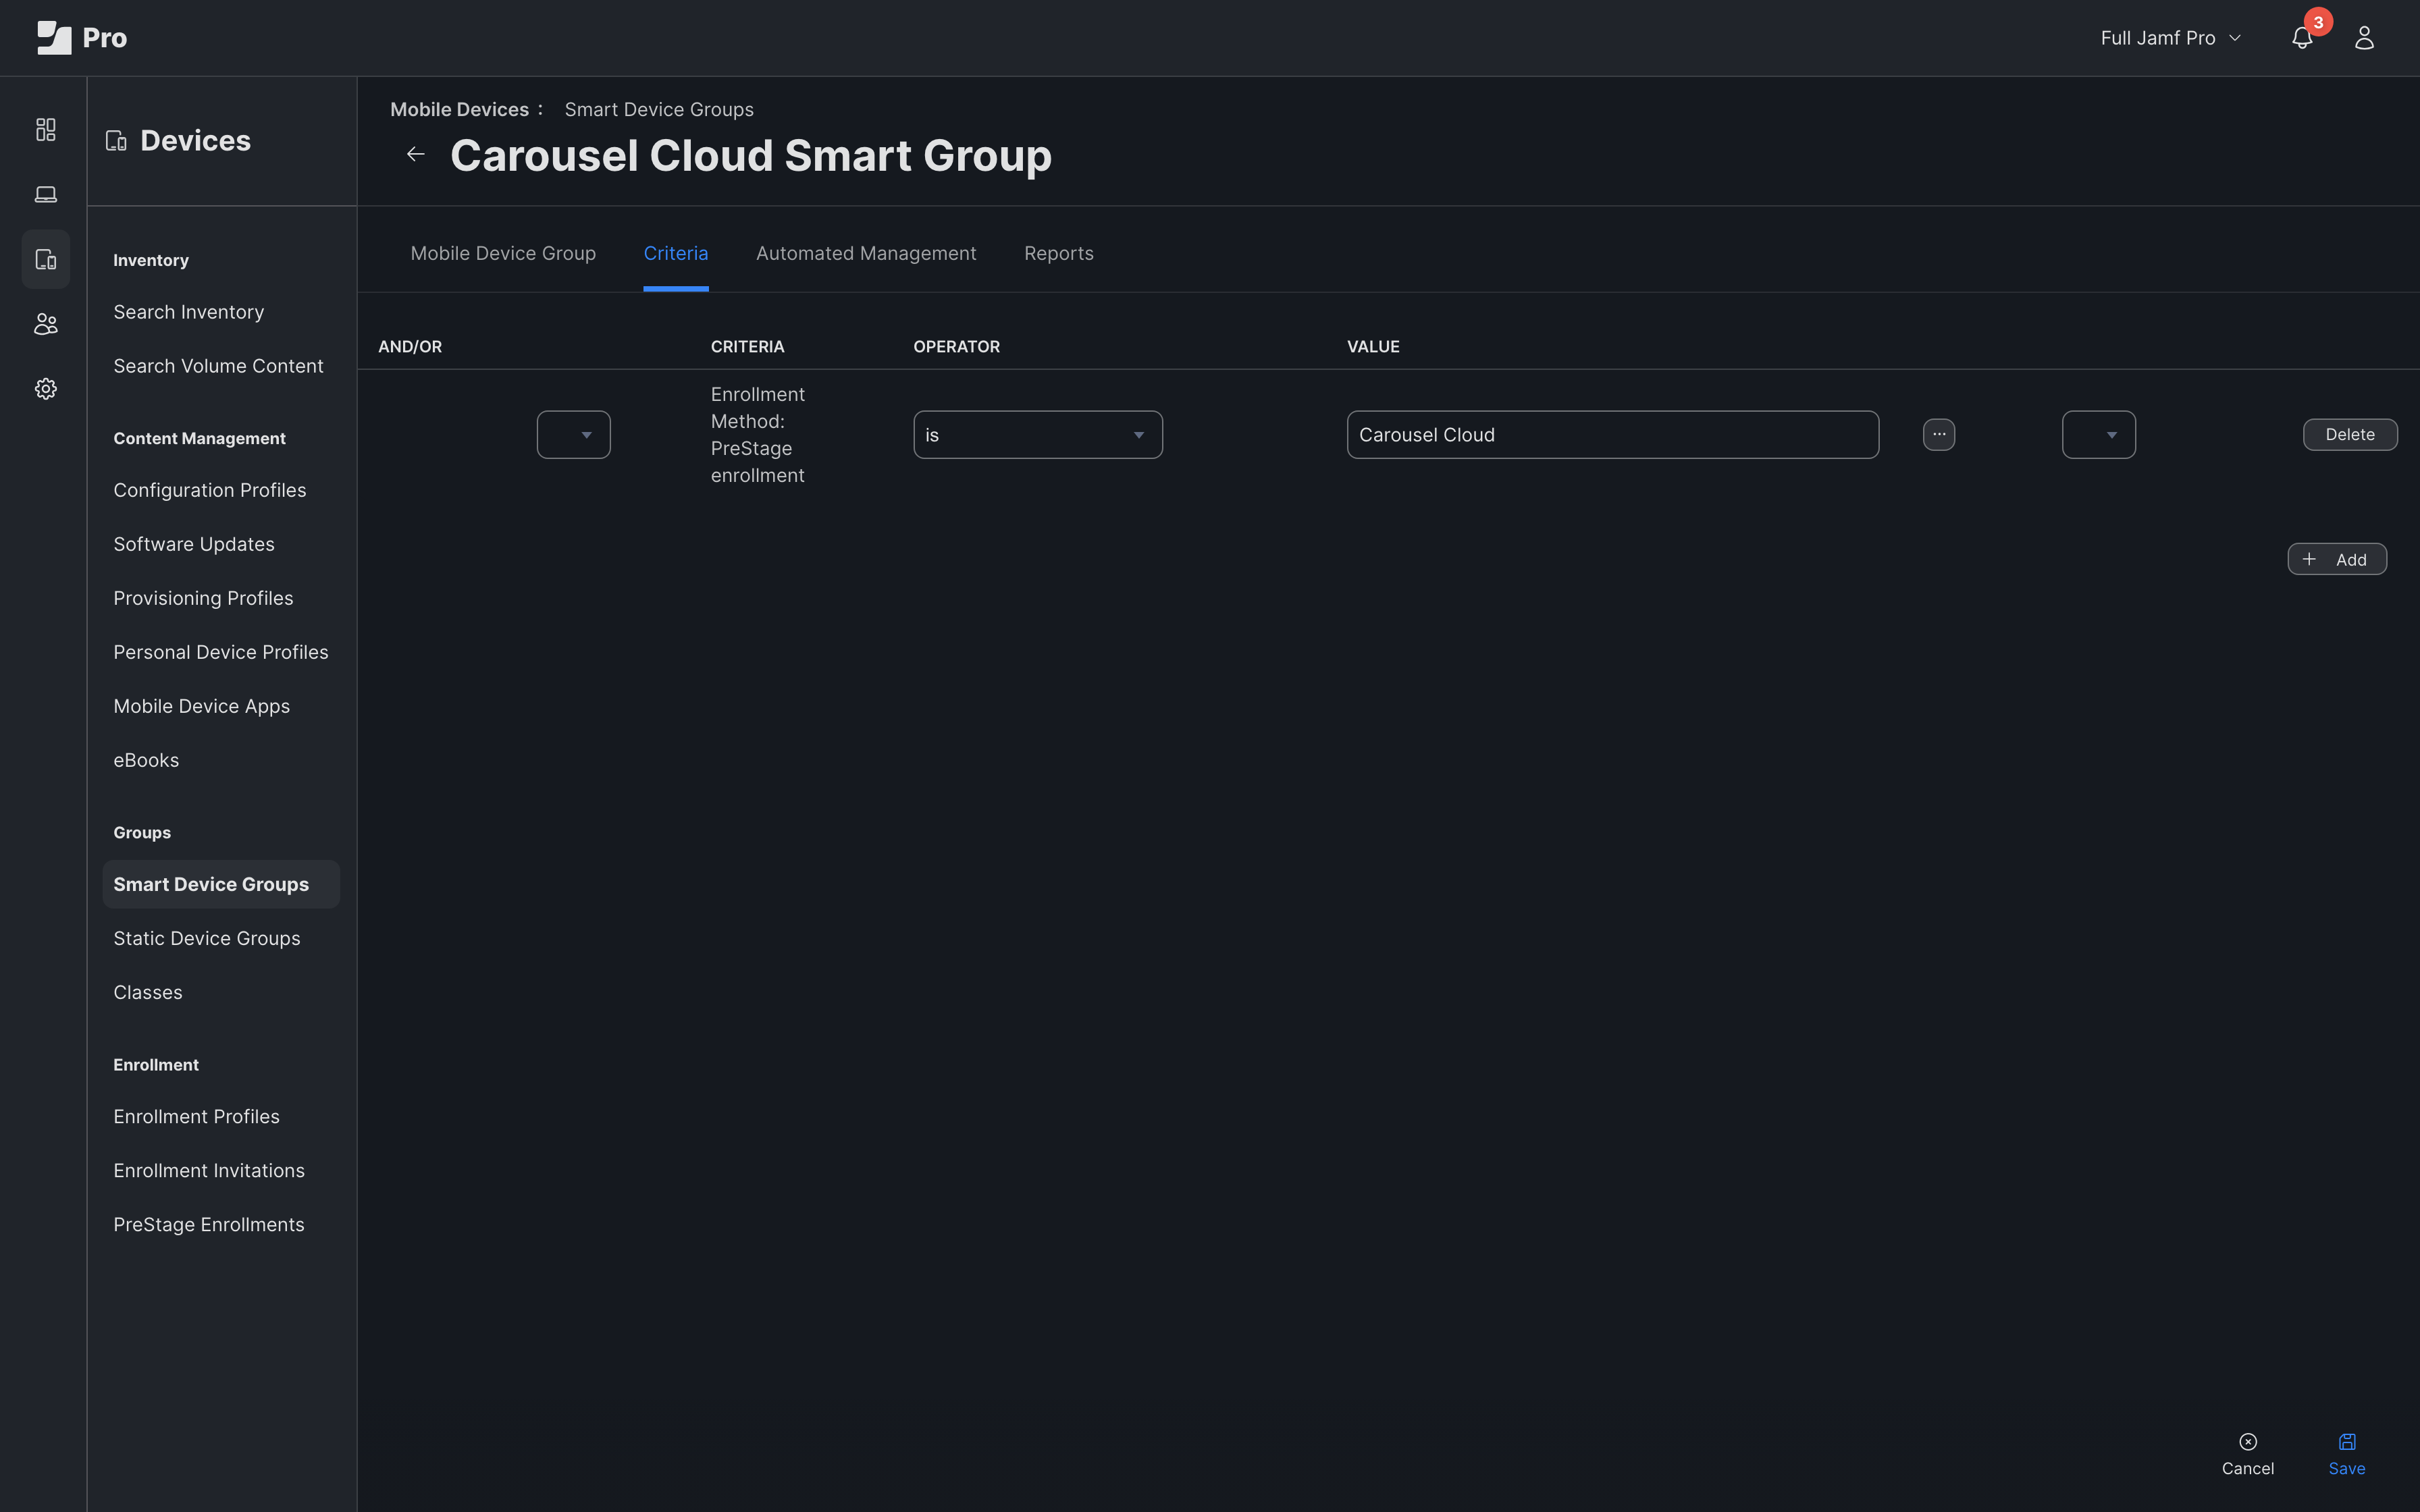Select the Criteria tab
Image resolution: width=2420 pixels, height=1512 pixels.
tap(676, 253)
